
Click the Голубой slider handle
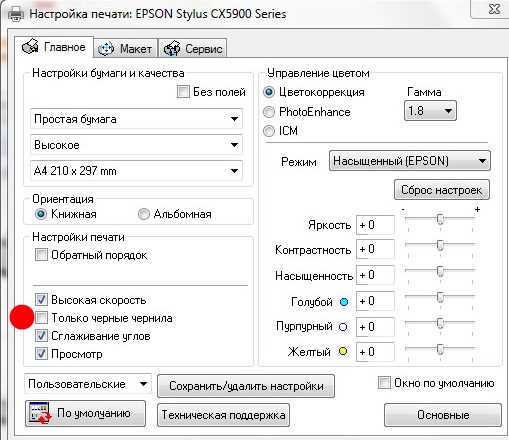pyautogui.click(x=440, y=297)
